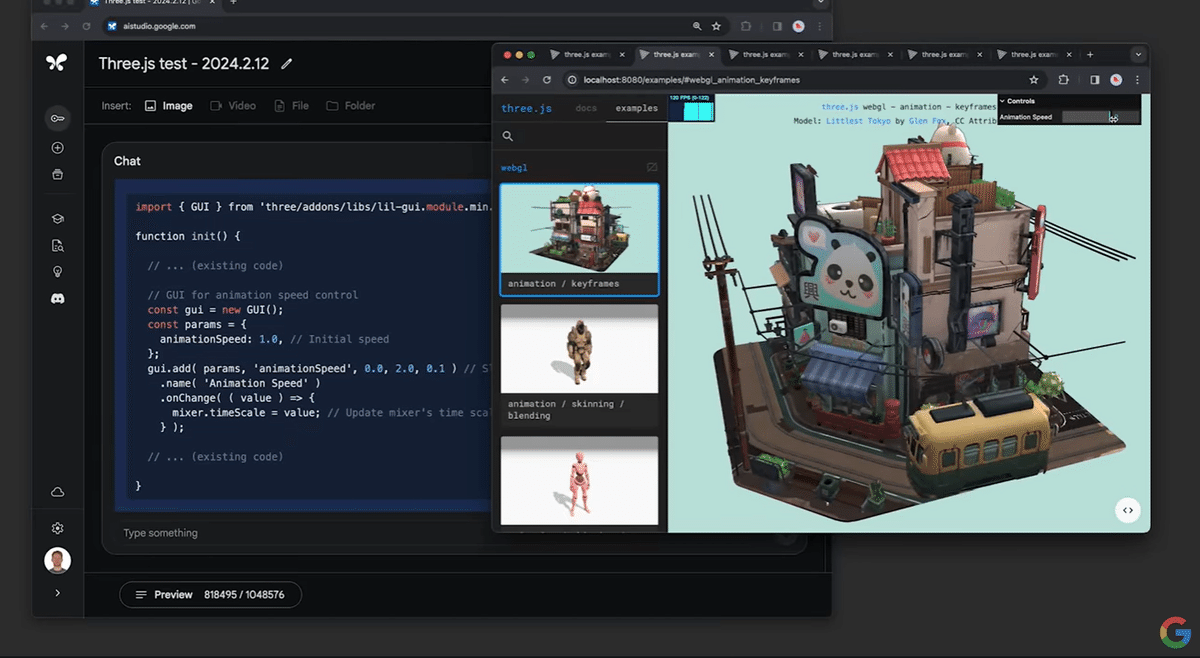Image resolution: width=1200 pixels, height=658 pixels.
Task: Open extensions puzzle icon in three.js browser
Action: (1063, 80)
